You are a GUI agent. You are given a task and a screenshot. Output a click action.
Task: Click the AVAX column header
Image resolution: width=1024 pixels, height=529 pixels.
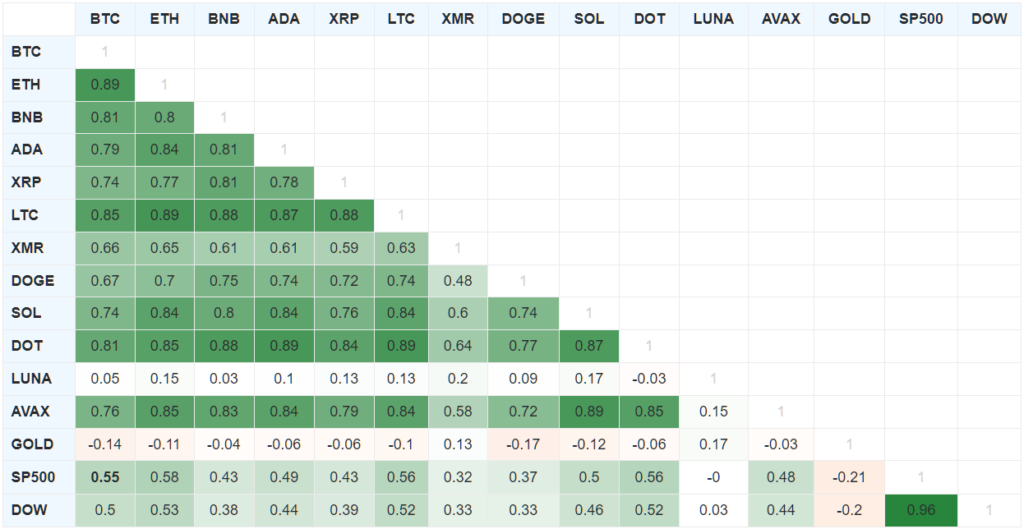[780, 19]
